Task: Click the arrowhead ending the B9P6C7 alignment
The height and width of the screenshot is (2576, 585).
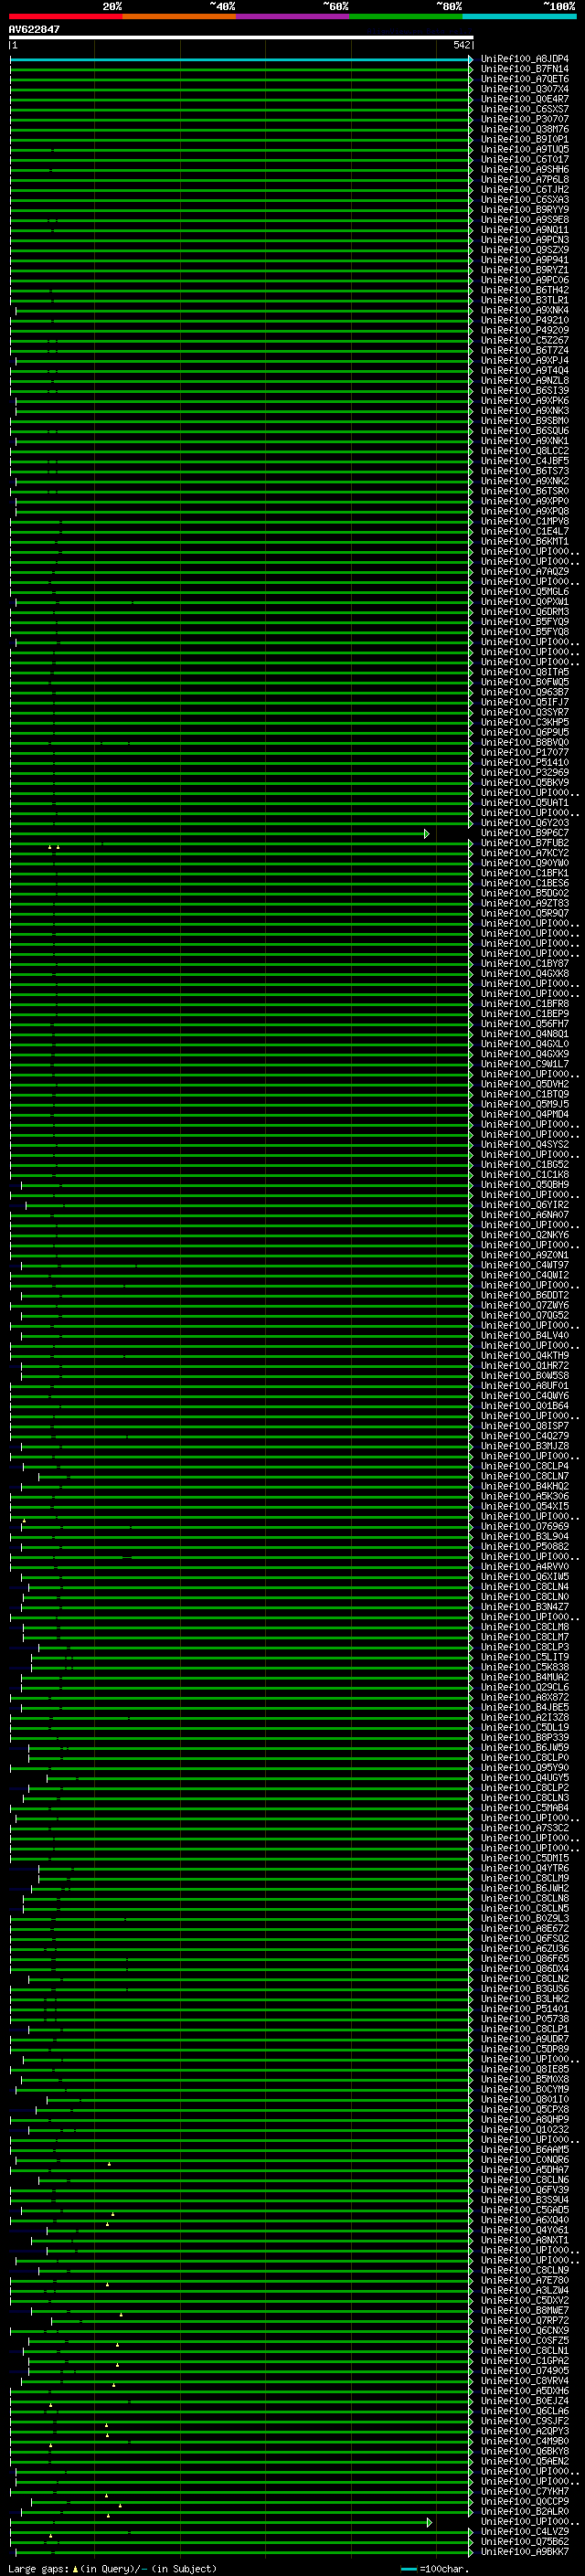Action: pyautogui.click(x=427, y=833)
